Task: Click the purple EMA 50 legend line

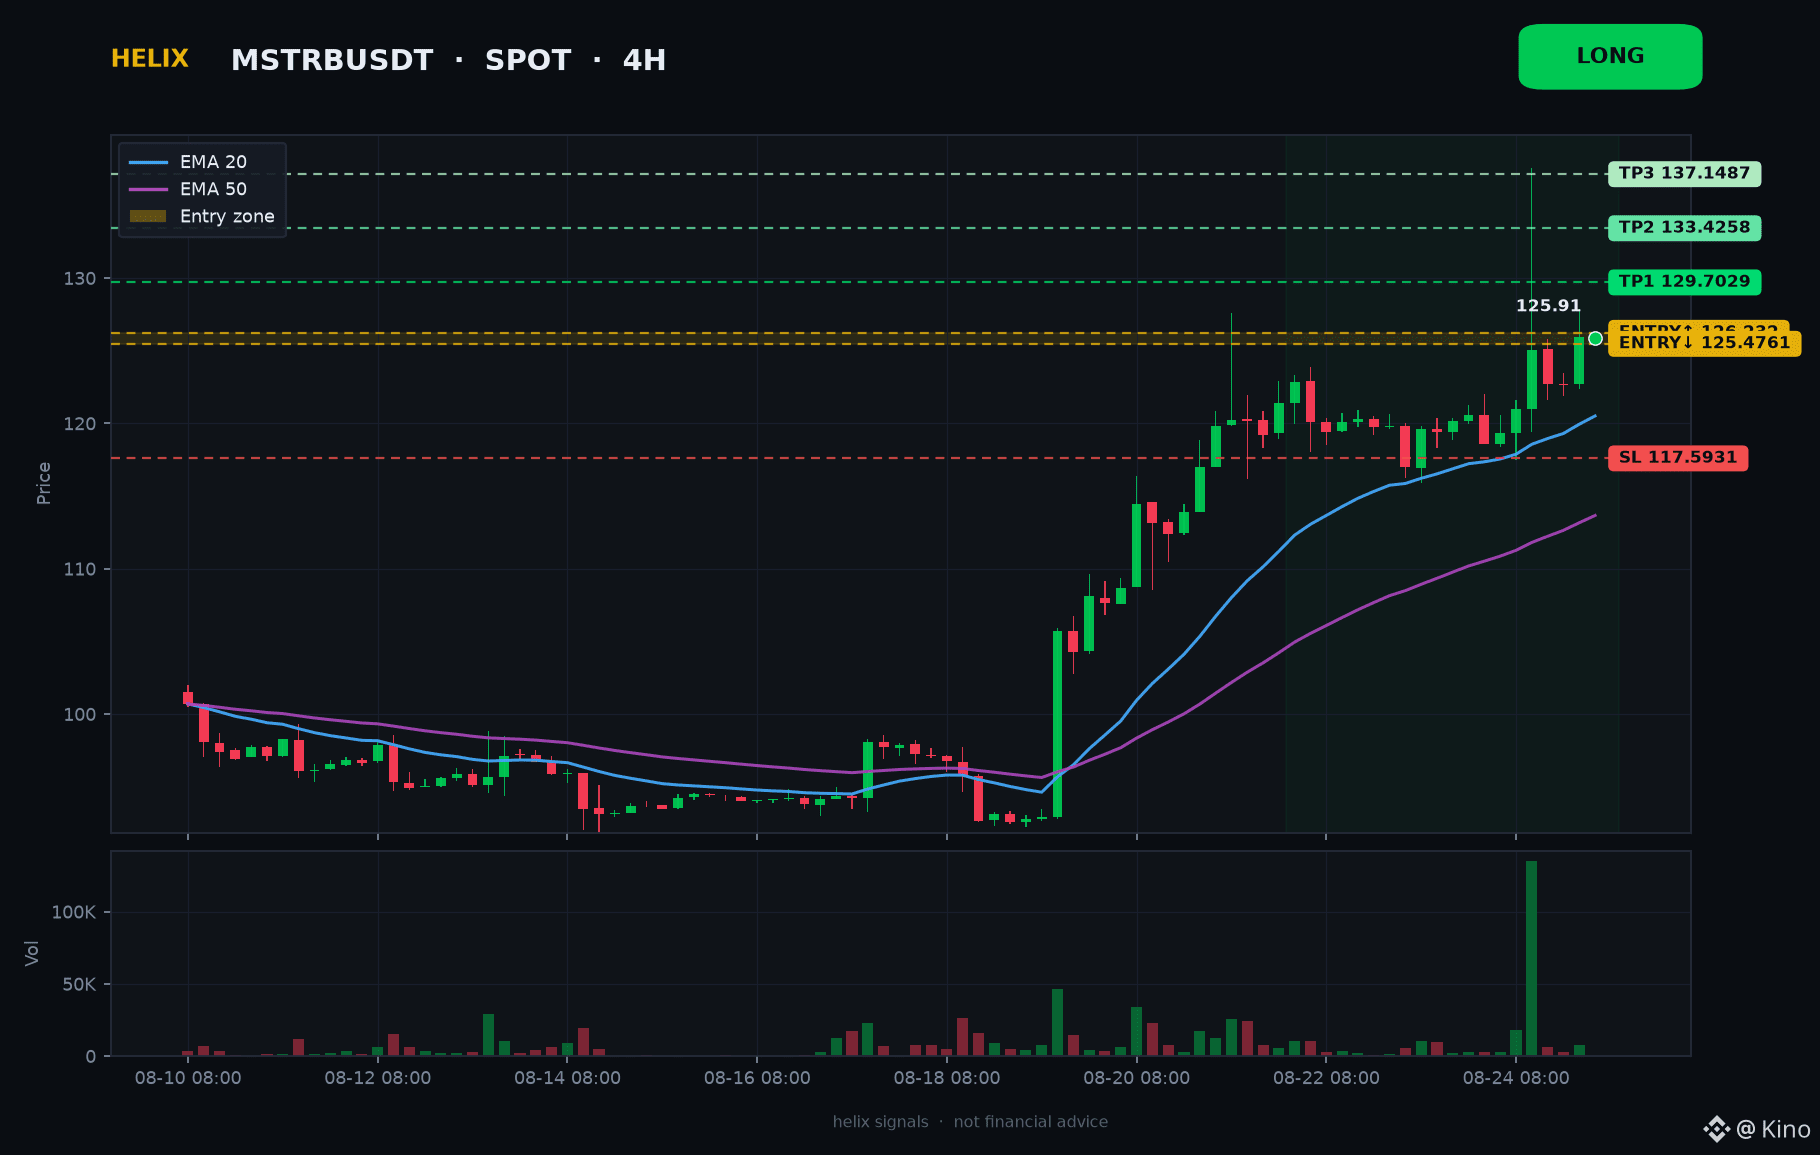Action: (148, 189)
